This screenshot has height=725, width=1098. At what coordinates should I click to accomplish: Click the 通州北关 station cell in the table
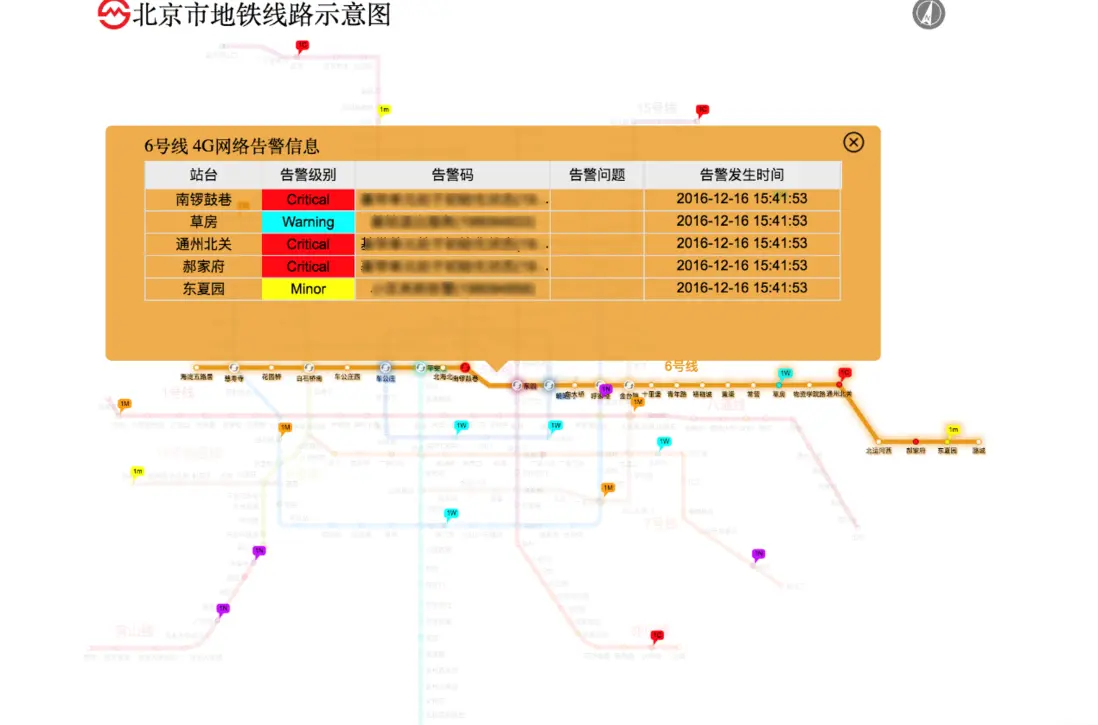point(203,244)
